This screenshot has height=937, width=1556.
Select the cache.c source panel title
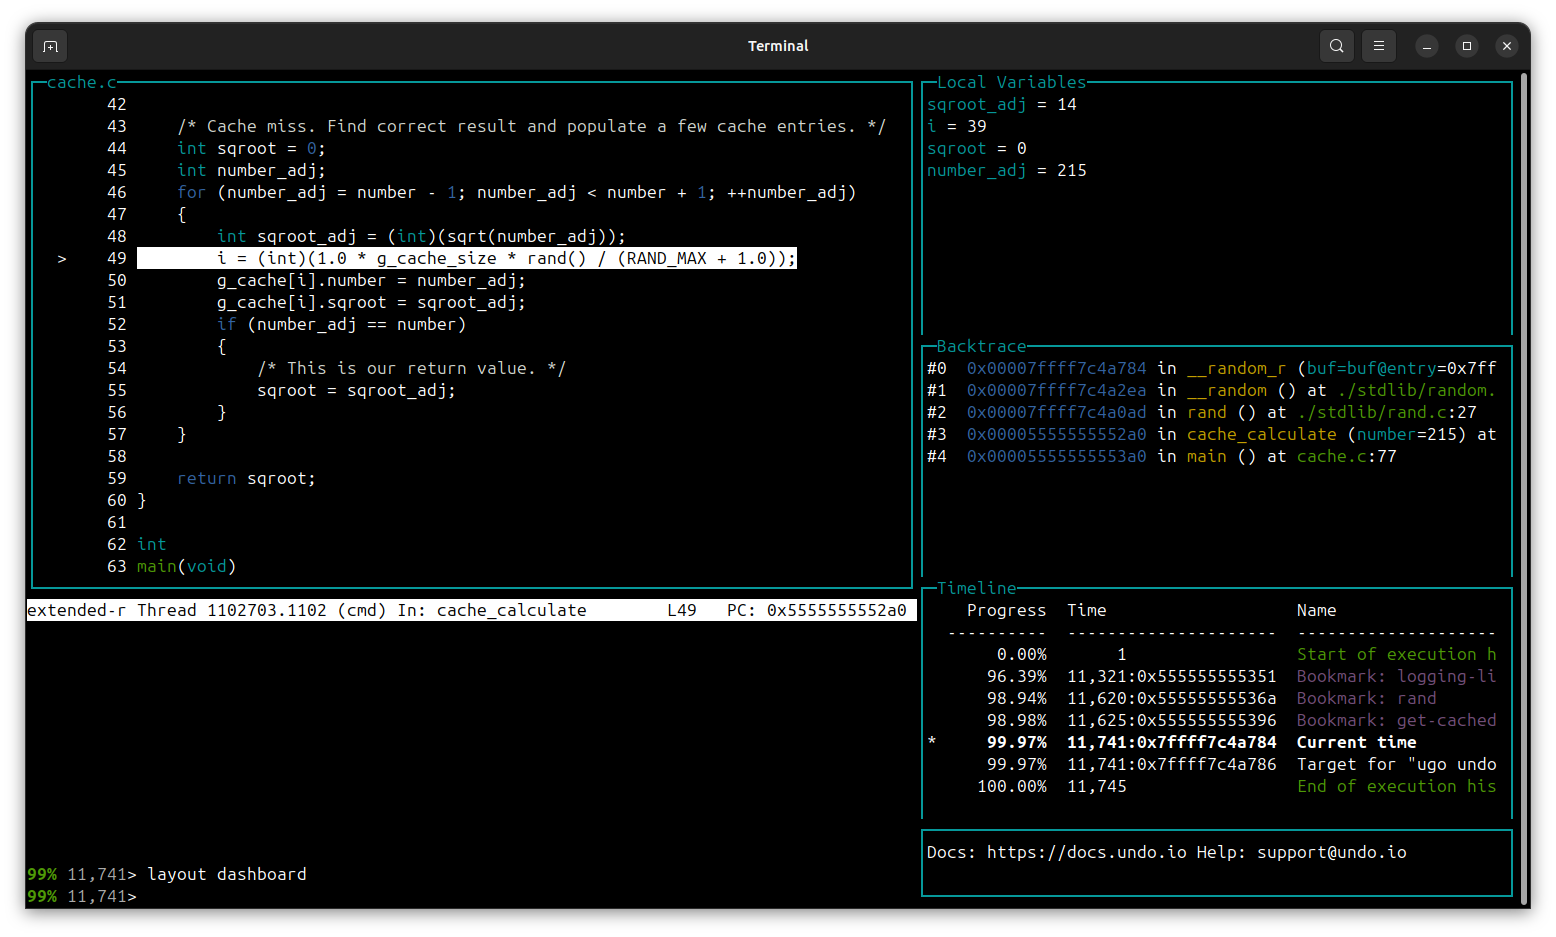click(x=80, y=82)
